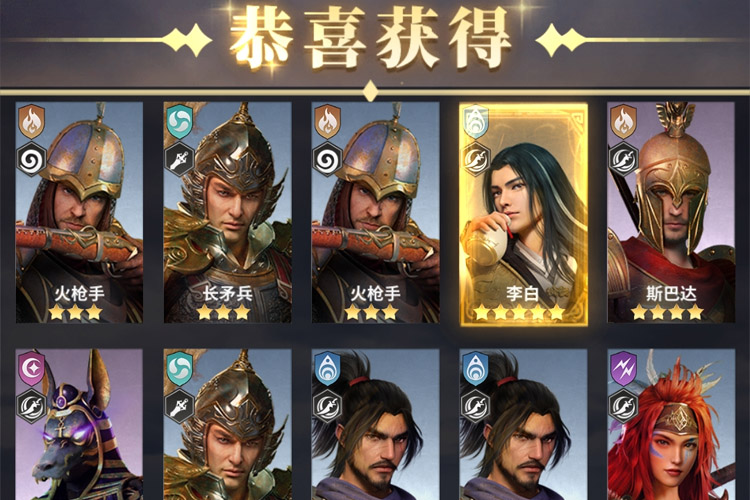Click blue water drop badge on third bottom card
This screenshot has width=750, height=500.
coord(327,369)
